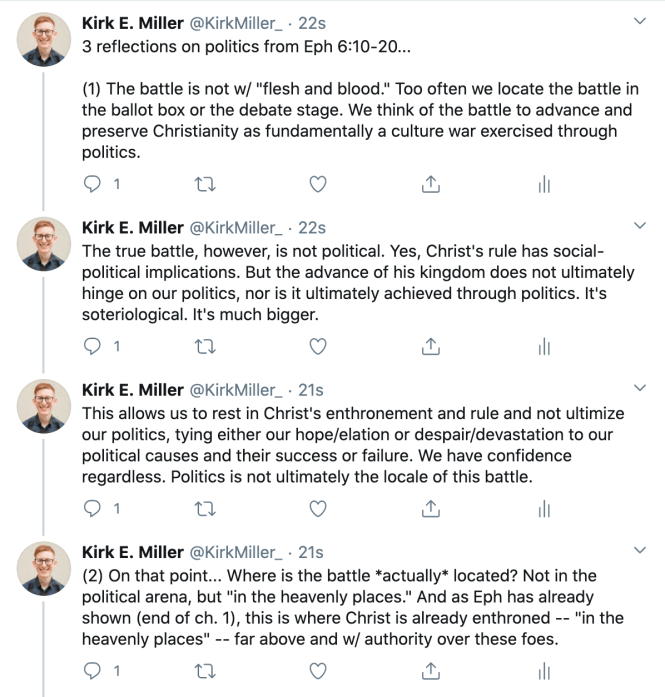Image resolution: width=665 pixels, height=697 pixels.
Task: Reply to the "3 reflections on politics" tweet
Action: click(x=93, y=184)
